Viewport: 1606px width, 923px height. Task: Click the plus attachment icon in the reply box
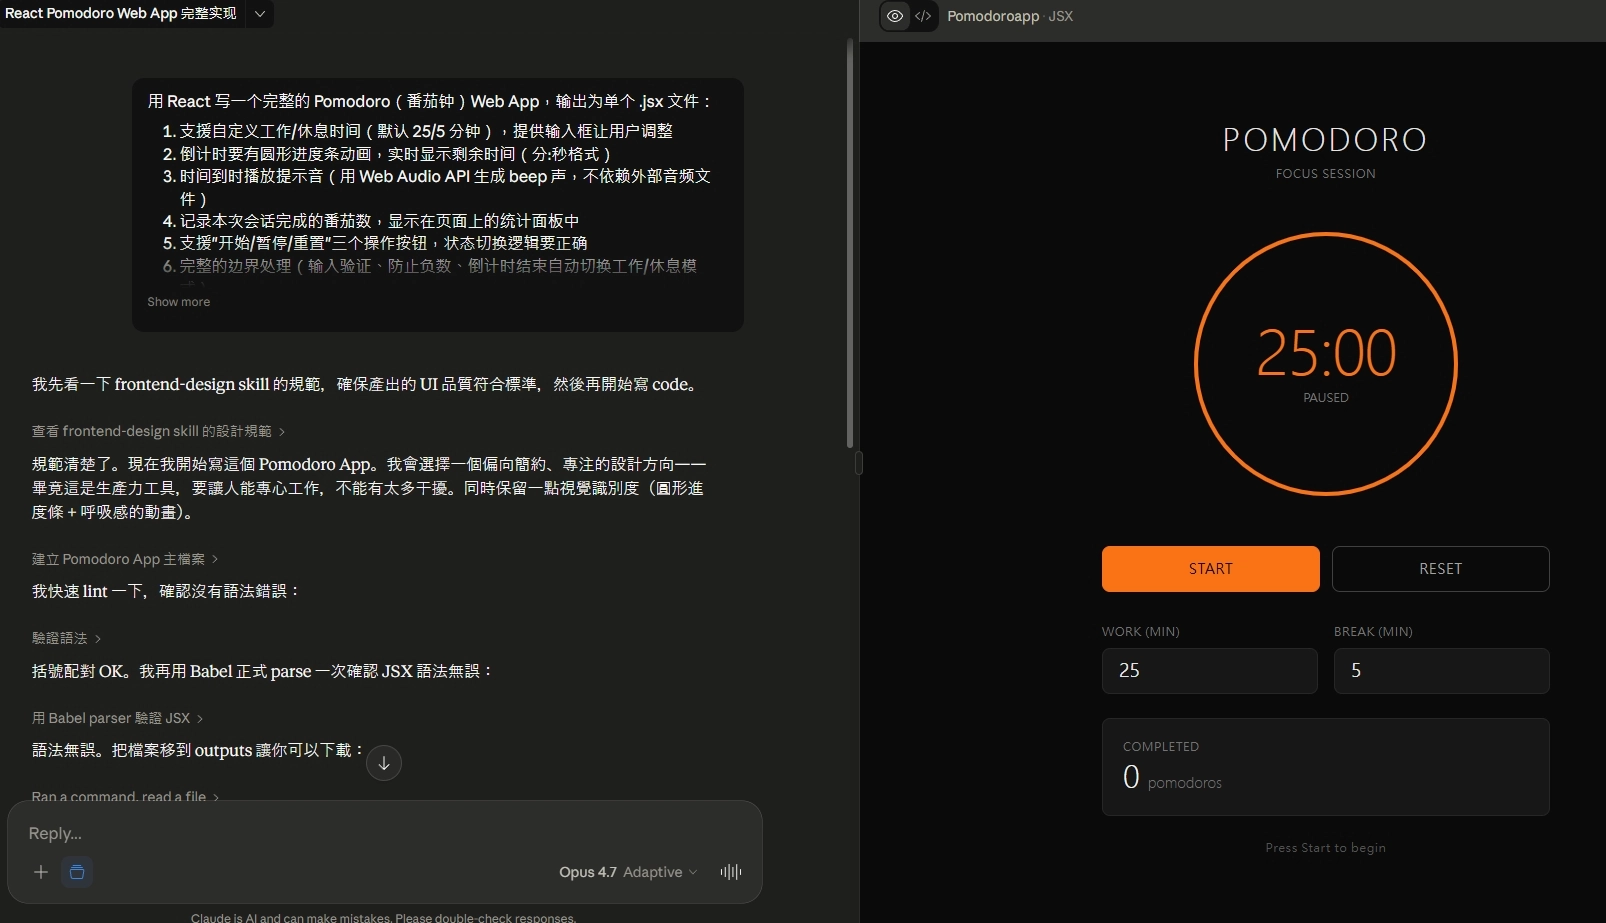pyautogui.click(x=40, y=872)
